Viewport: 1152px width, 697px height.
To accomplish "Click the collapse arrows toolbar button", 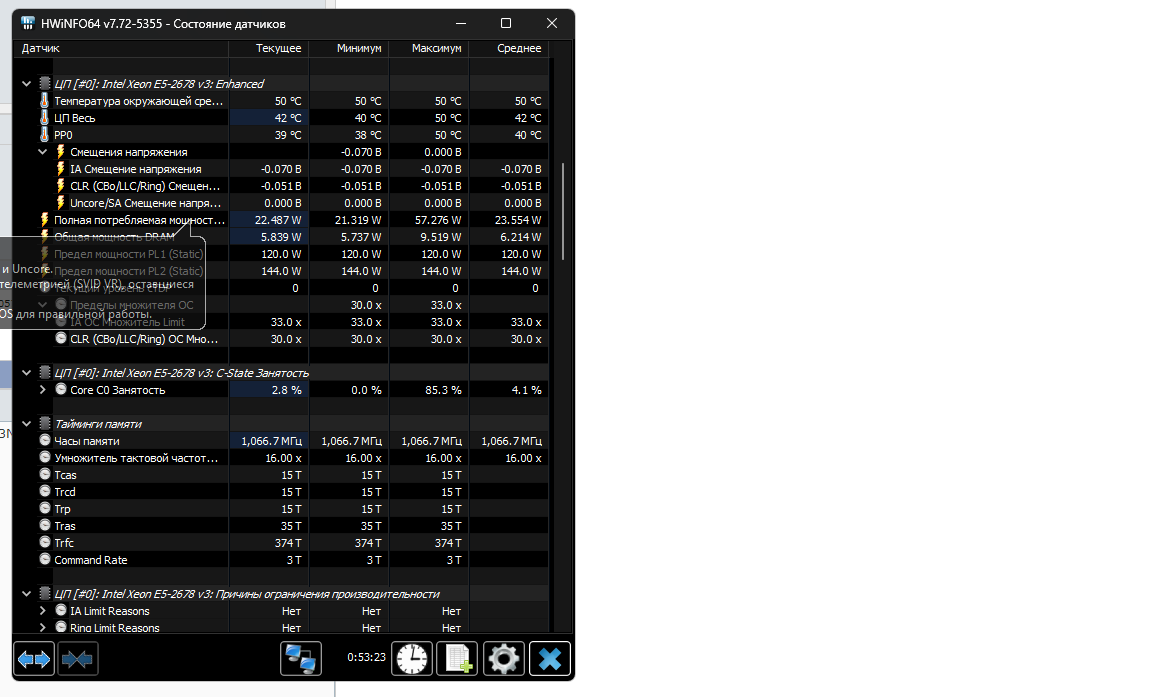I will pyautogui.click(x=77, y=659).
